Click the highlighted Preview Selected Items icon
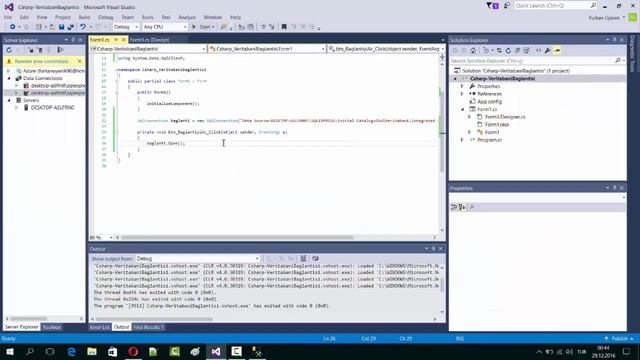Image resolution: width=640 pixels, height=360 pixels. tap(557, 51)
